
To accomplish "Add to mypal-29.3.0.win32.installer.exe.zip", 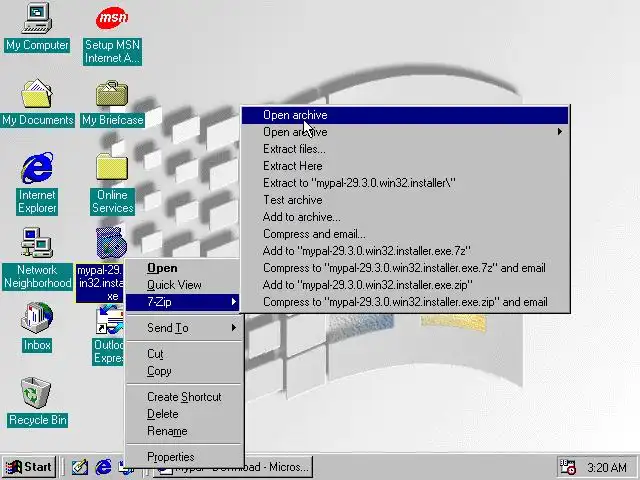I will (x=405, y=285).
